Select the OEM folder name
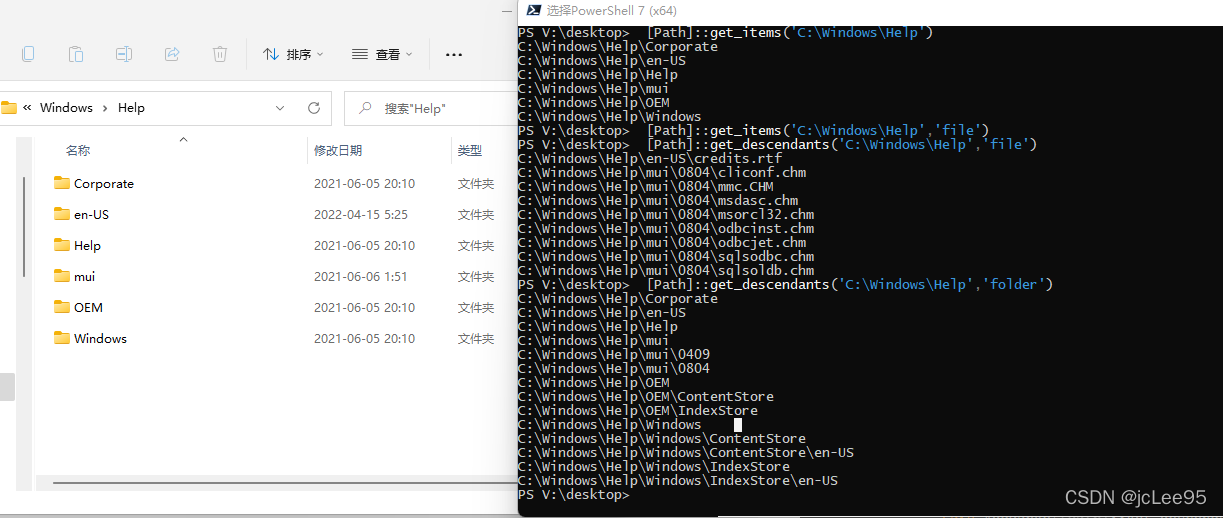Image resolution: width=1223 pixels, height=518 pixels. point(89,308)
